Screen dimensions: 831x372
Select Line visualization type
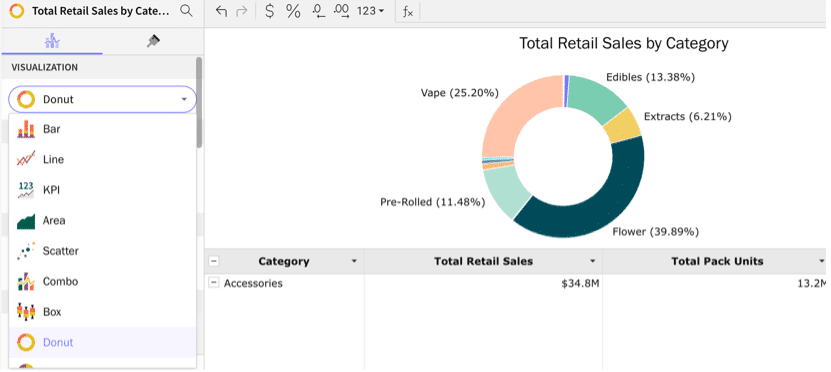tap(102, 160)
